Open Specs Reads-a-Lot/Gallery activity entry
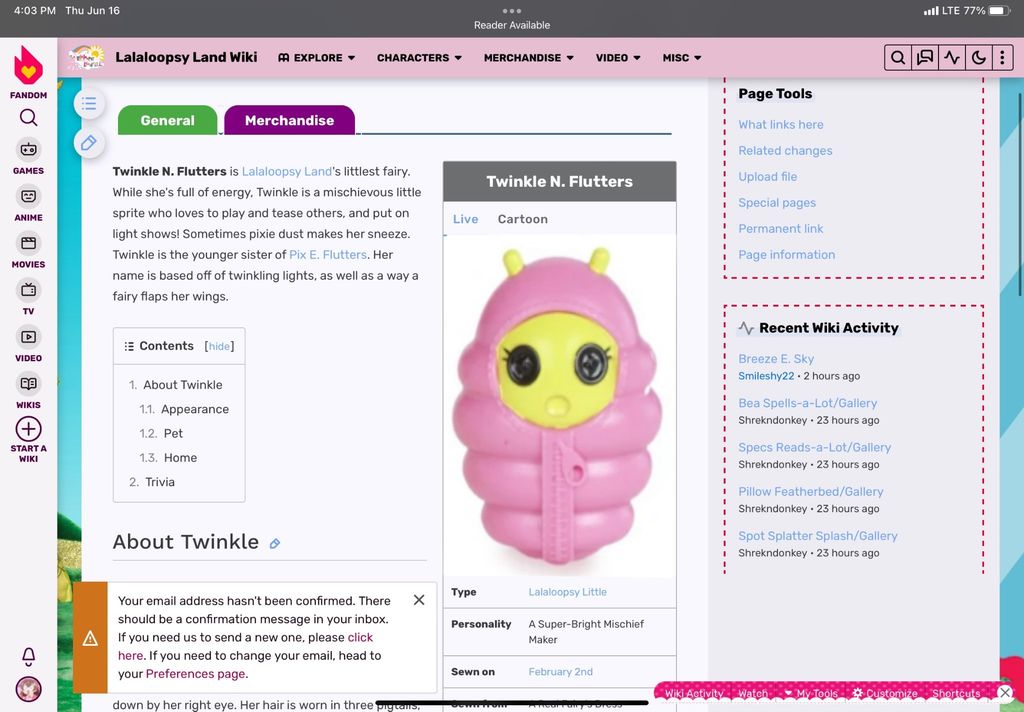The image size is (1024, 712). click(x=814, y=447)
